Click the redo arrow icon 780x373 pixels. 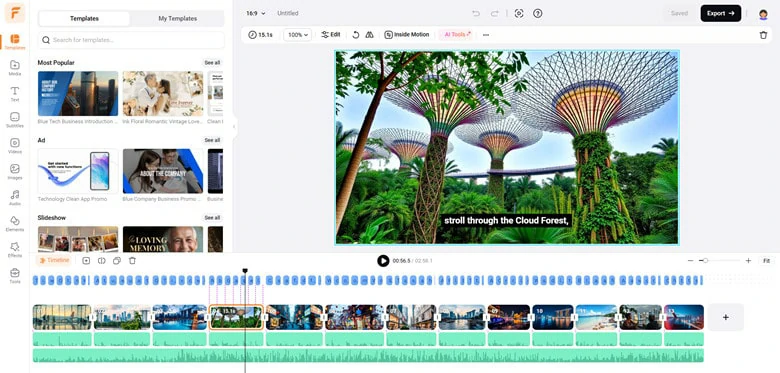click(494, 13)
